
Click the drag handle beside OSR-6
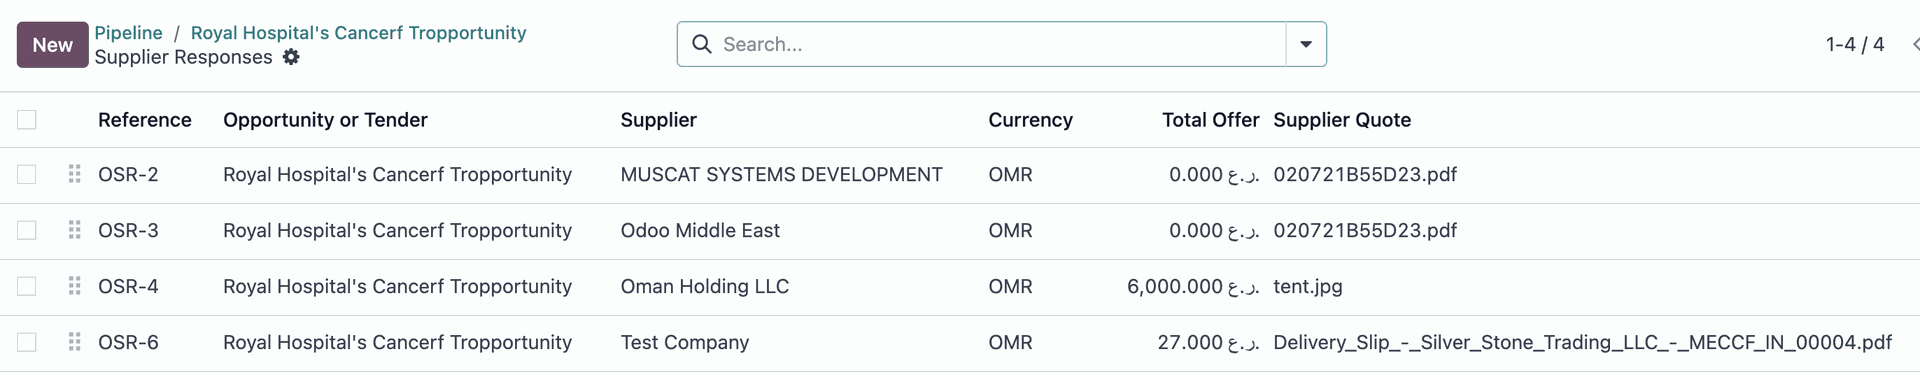[74, 342]
